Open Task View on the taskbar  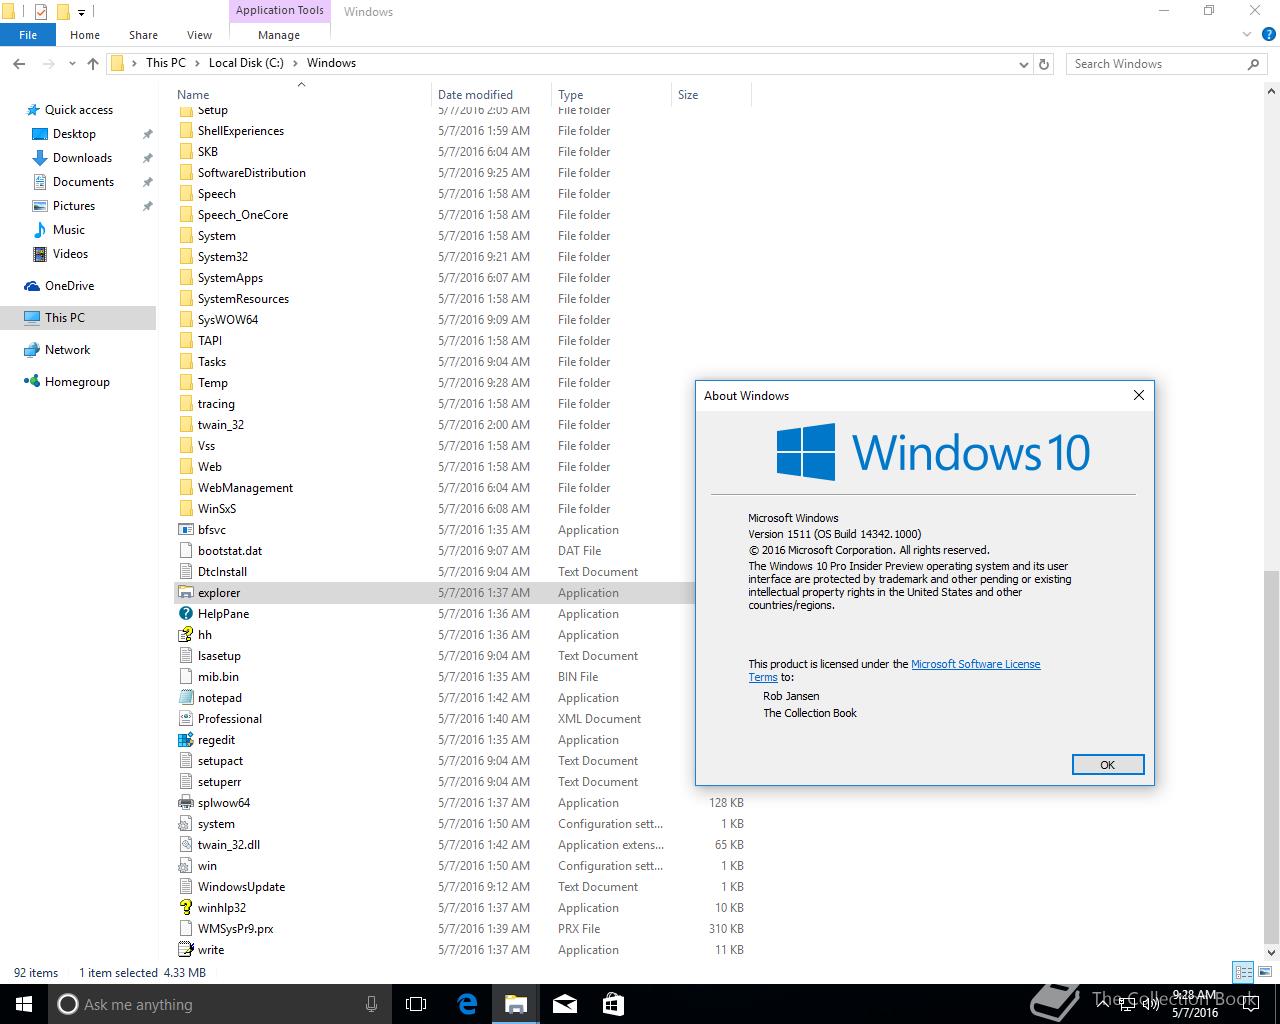tap(416, 1004)
